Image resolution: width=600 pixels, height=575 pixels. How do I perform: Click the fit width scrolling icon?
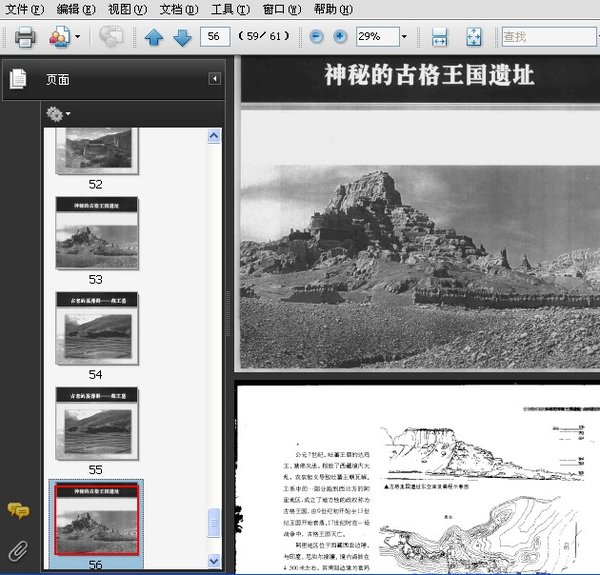coord(439,38)
